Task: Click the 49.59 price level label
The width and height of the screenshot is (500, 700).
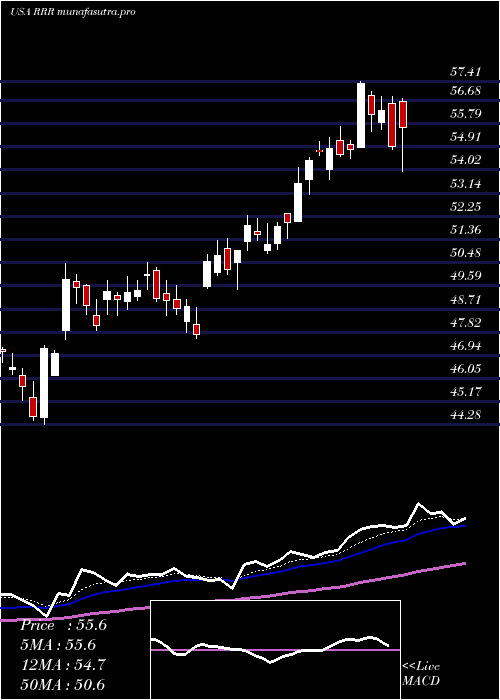Action: [465, 275]
